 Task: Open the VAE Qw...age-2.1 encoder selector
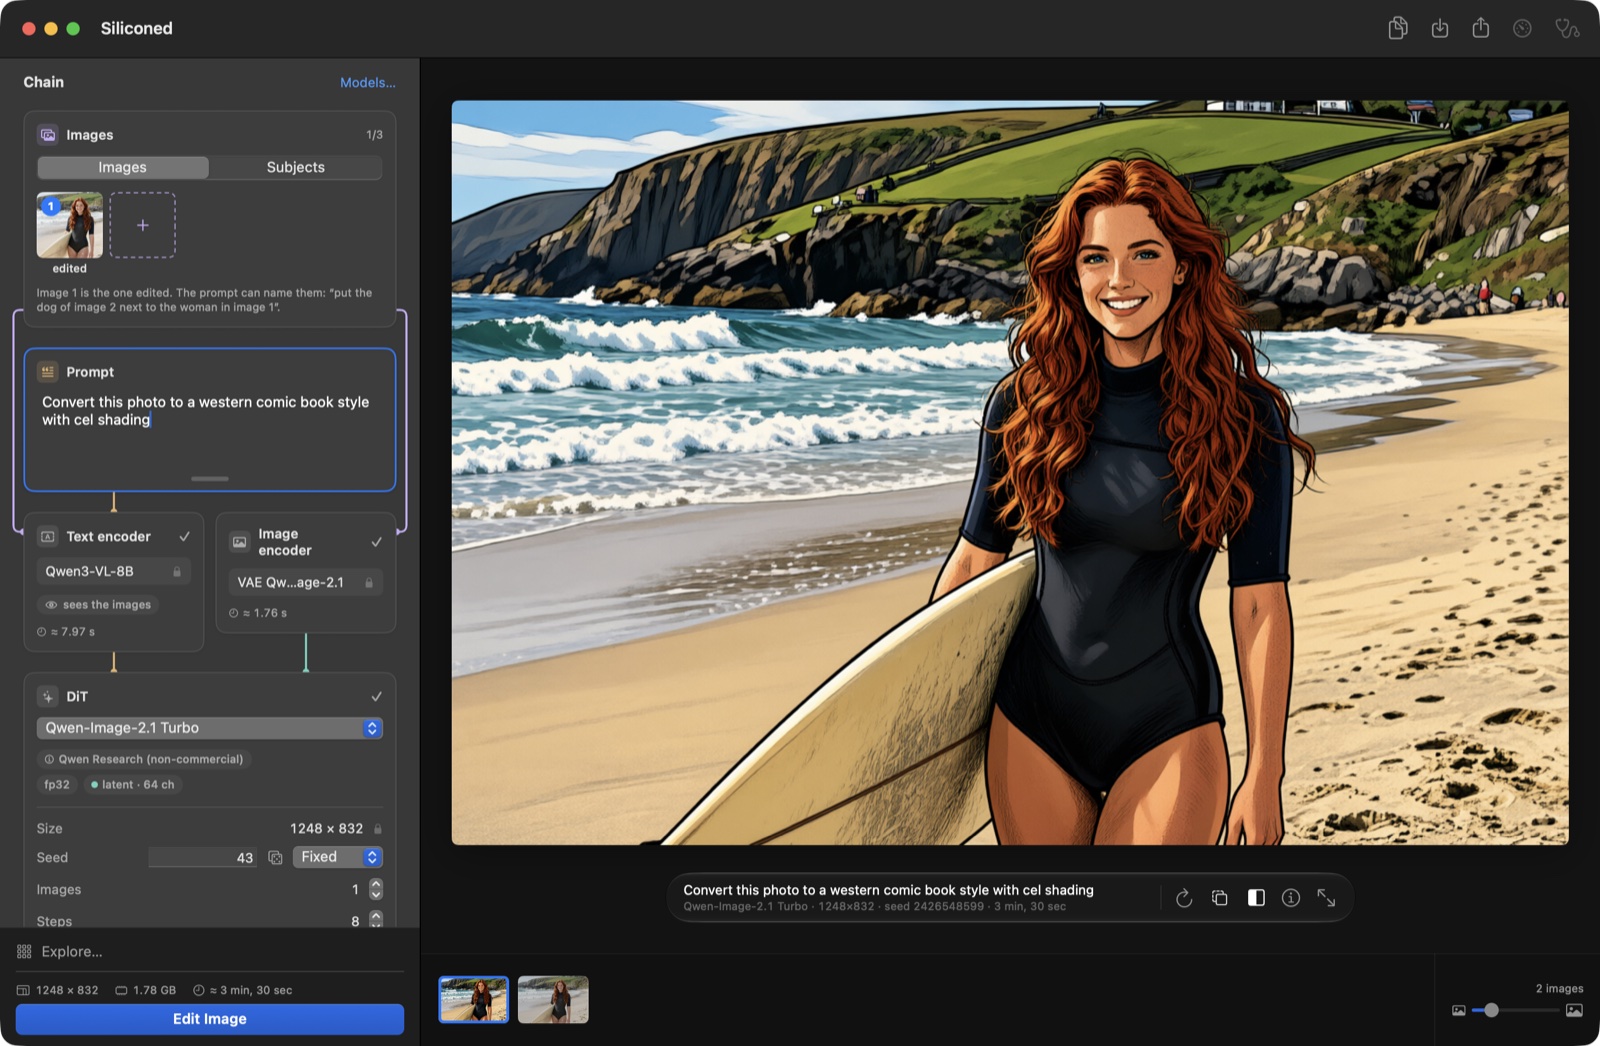pyautogui.click(x=306, y=582)
